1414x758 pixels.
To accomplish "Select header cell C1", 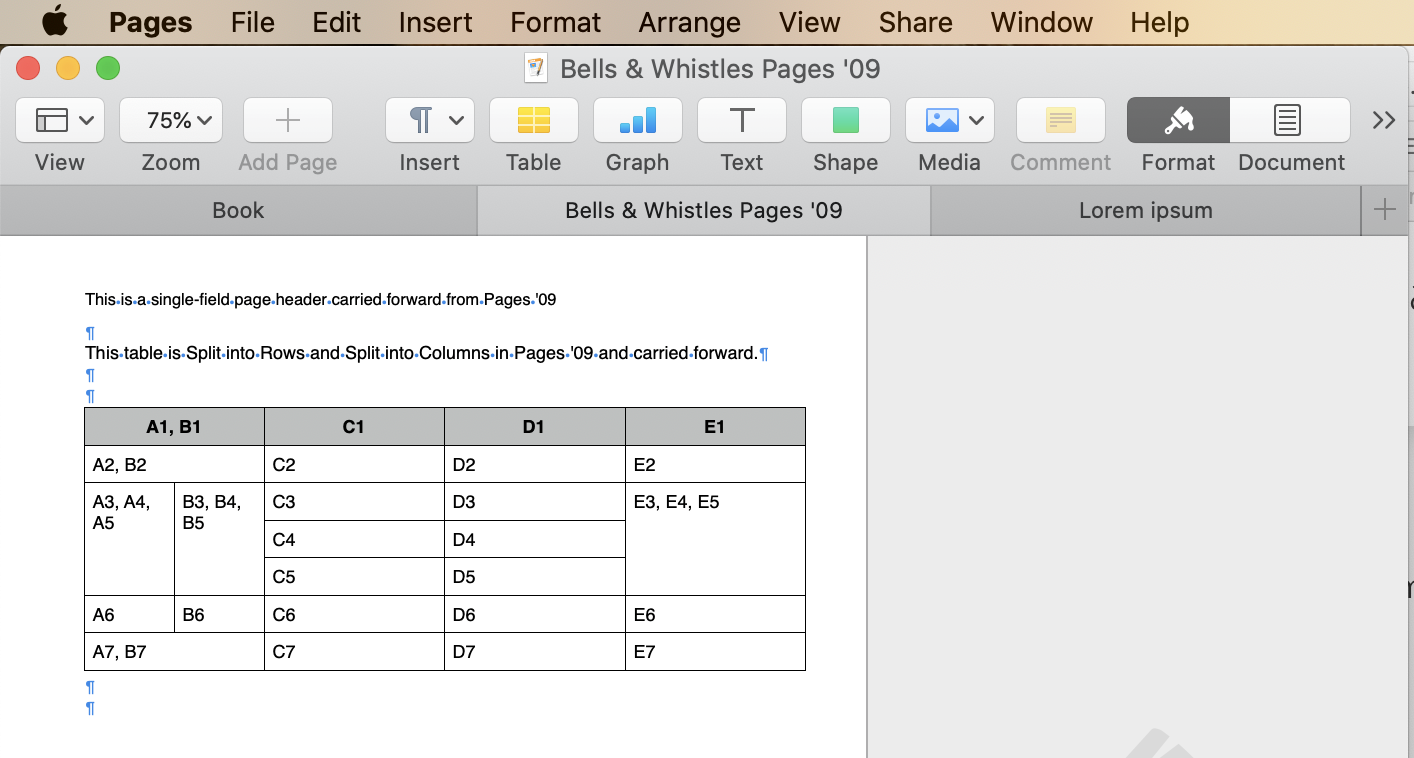I will pos(354,426).
